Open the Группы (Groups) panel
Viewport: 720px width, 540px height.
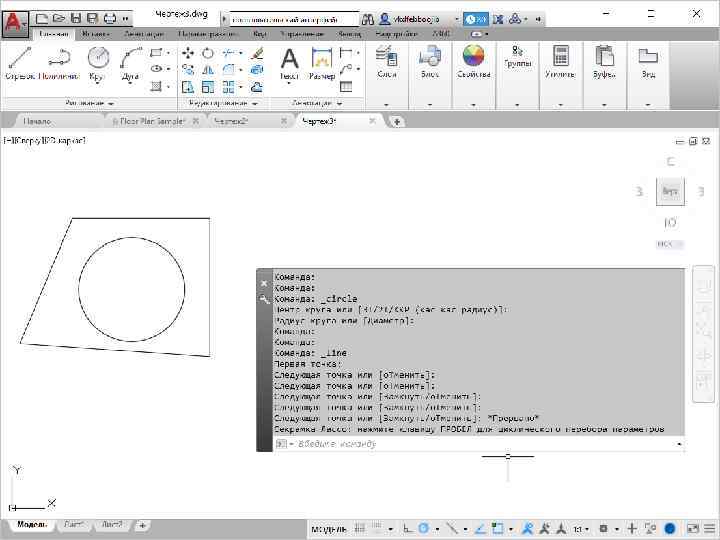tap(518, 57)
